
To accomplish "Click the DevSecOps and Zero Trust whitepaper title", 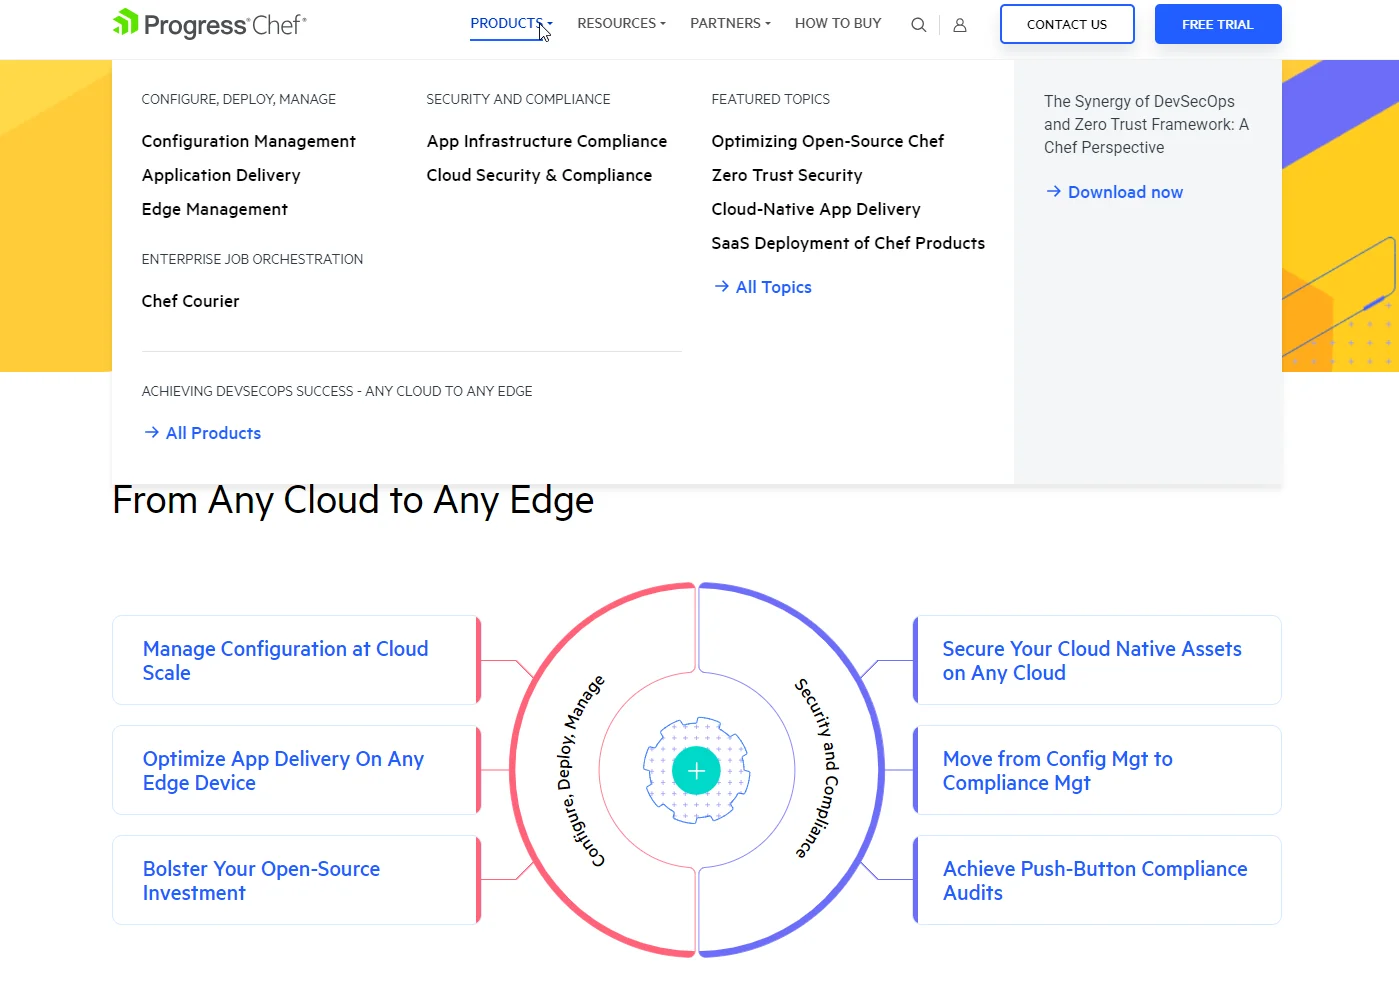I will [x=1146, y=124].
